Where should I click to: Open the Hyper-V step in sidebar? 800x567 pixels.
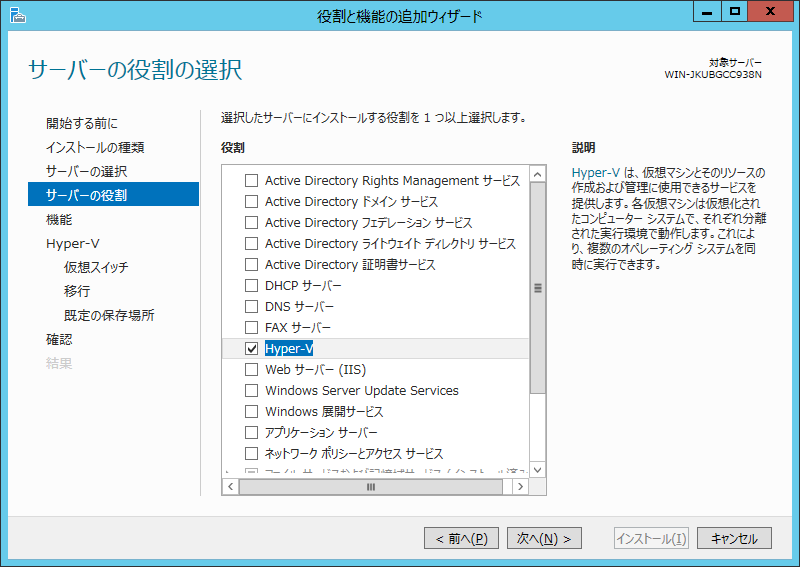pyautogui.click(x=72, y=243)
